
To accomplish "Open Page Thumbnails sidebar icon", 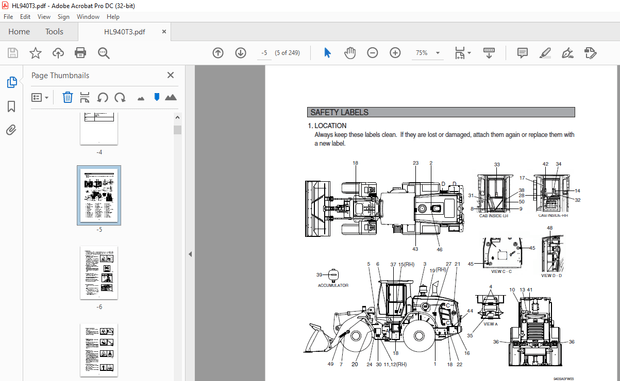I will (11, 82).
